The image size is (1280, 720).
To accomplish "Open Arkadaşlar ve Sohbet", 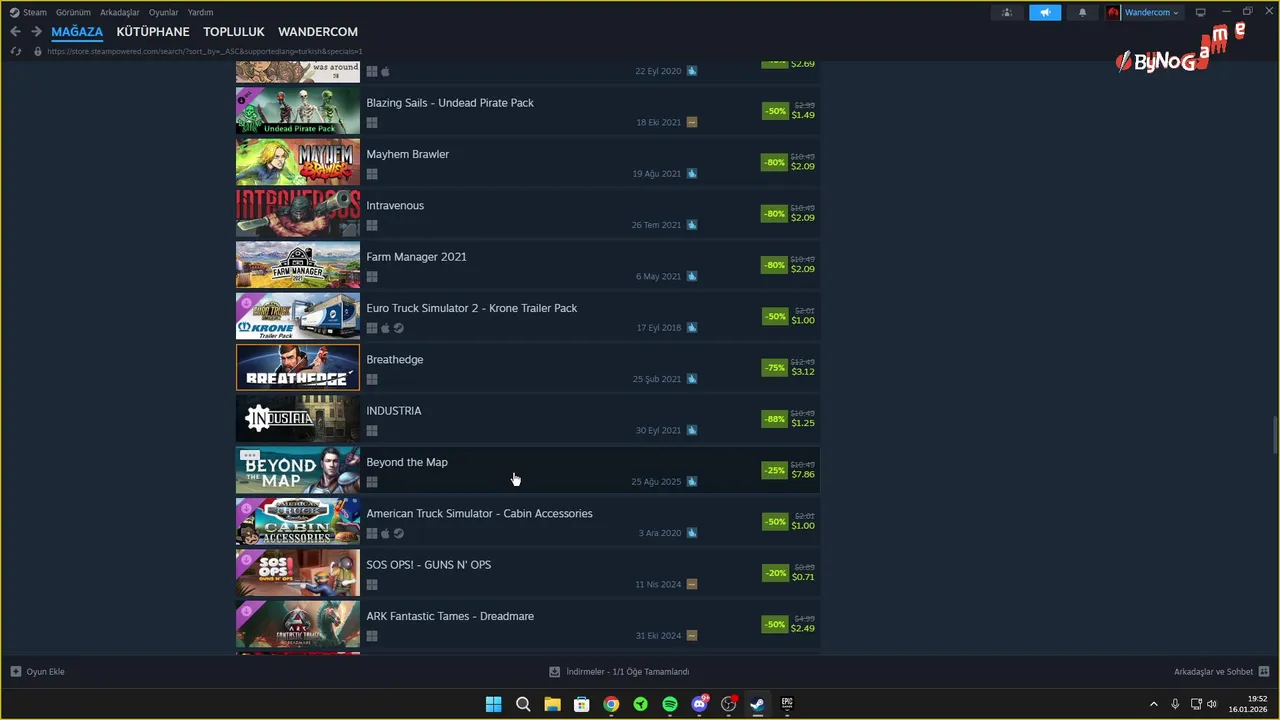I will tap(1213, 672).
